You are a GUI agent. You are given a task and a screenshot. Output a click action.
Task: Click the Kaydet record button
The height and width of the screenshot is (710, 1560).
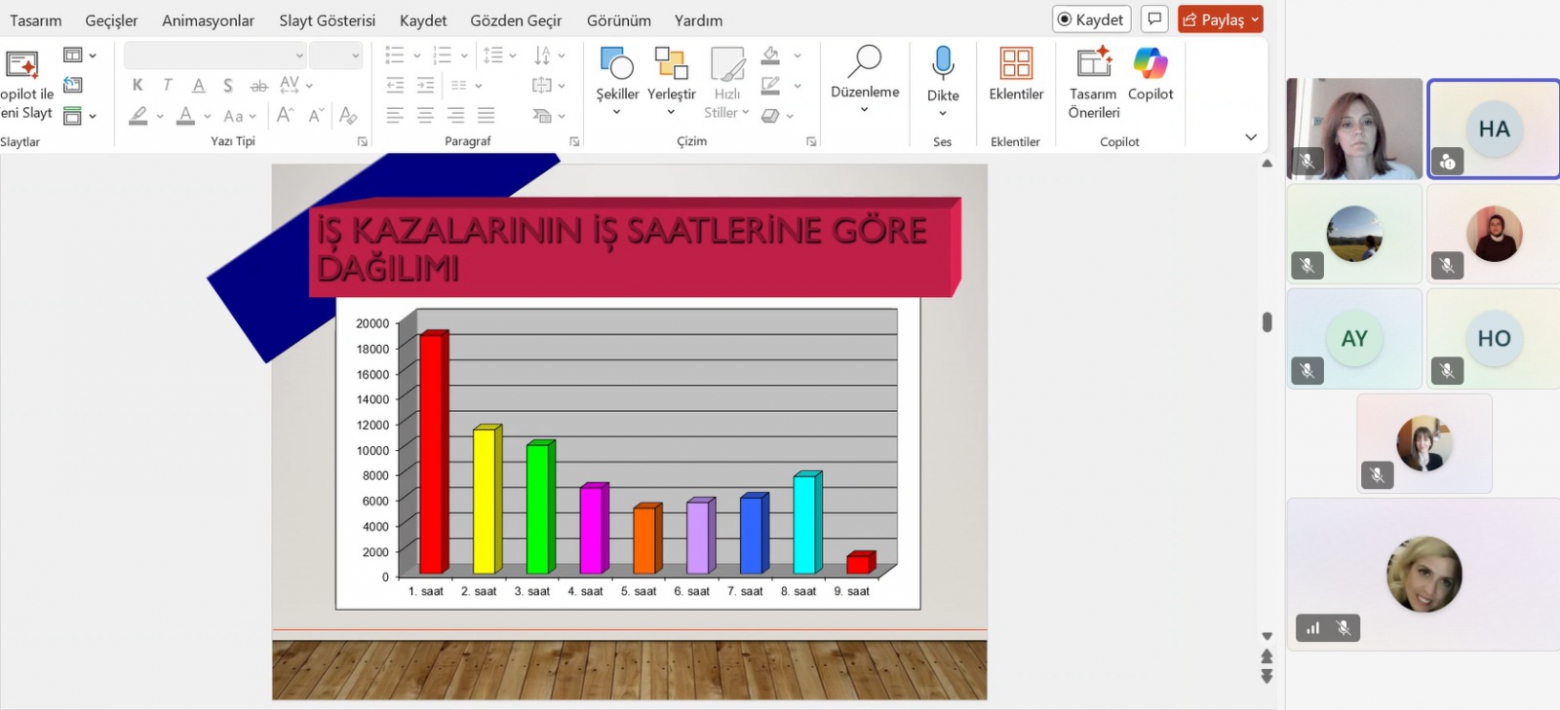(1091, 20)
